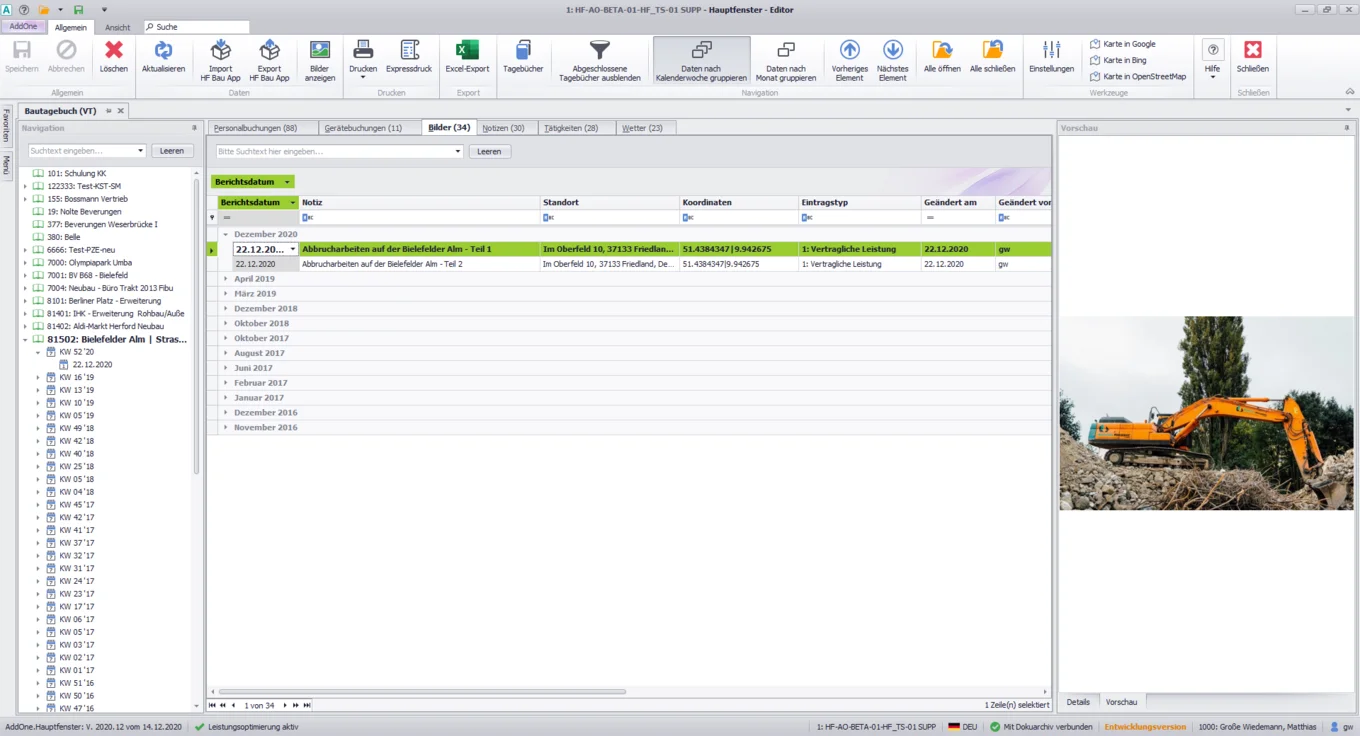The width and height of the screenshot is (1360, 736).
Task: Toggle Abgeschlossene Tagebücher ausblenden
Action: pyautogui.click(x=599, y=58)
